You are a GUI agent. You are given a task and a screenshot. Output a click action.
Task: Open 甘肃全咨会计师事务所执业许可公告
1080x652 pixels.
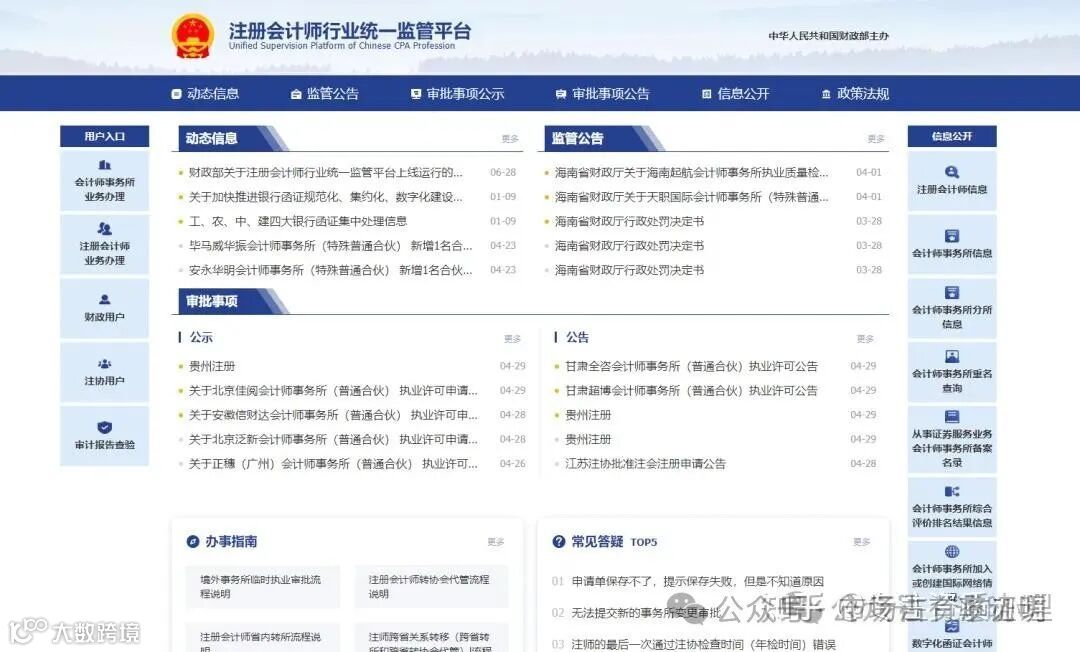pyautogui.click(x=690, y=366)
